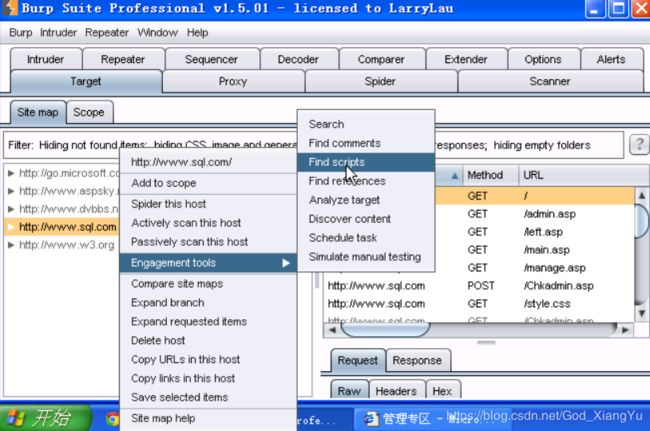Open the Burp menu

tap(20, 32)
